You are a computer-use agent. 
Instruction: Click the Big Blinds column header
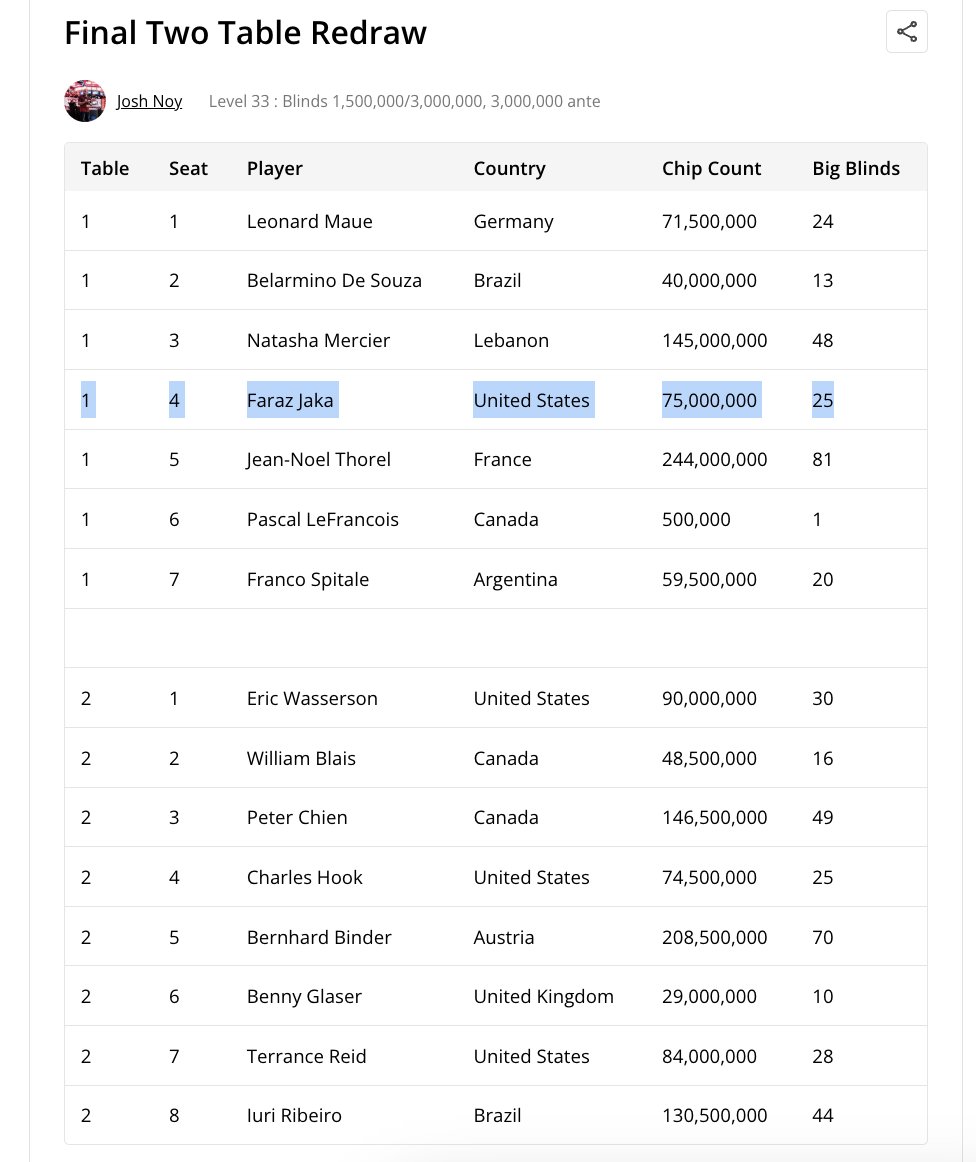[856, 168]
